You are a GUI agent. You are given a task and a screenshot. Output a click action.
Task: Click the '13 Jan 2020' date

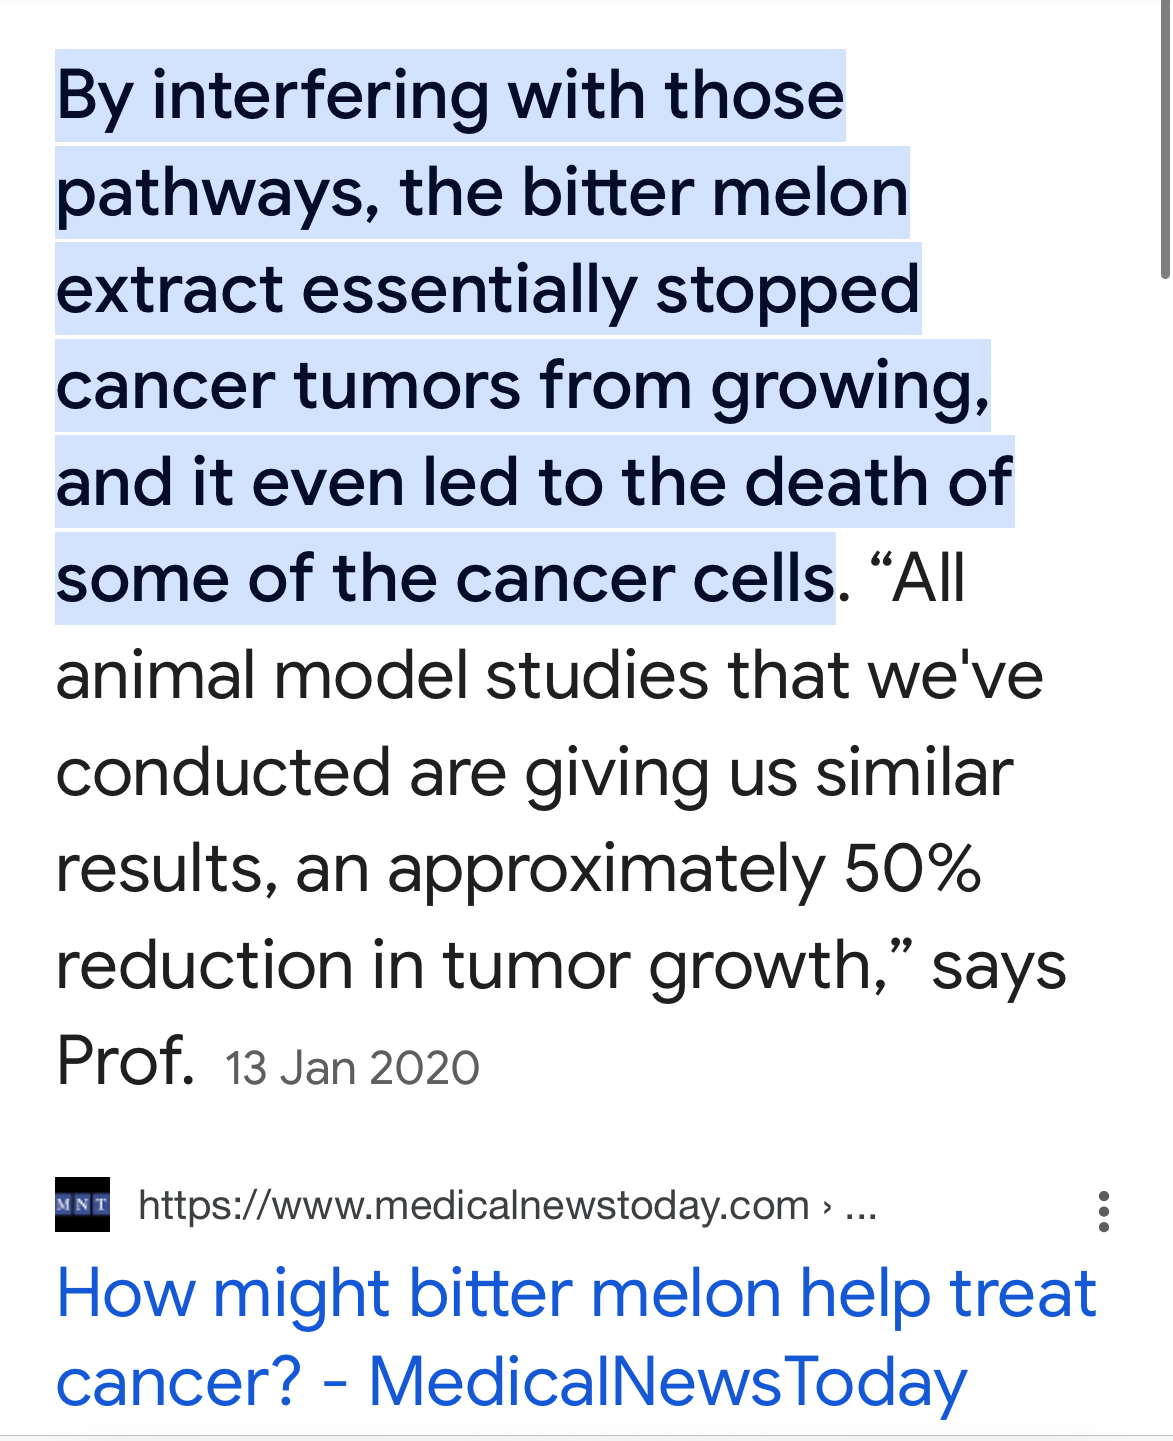pyautogui.click(x=352, y=1068)
